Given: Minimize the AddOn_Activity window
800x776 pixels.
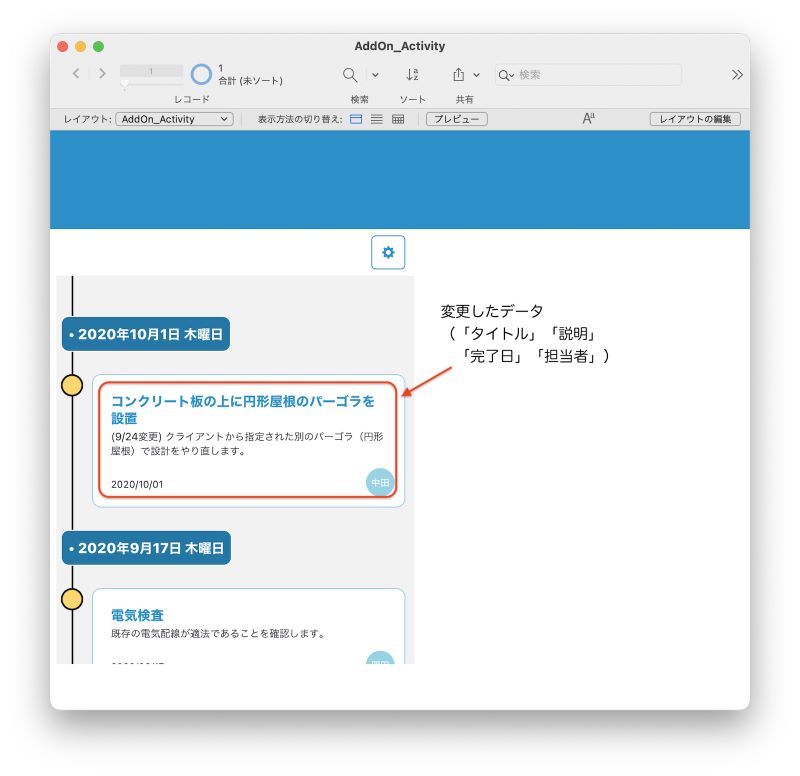Looking at the screenshot, I should point(81,46).
